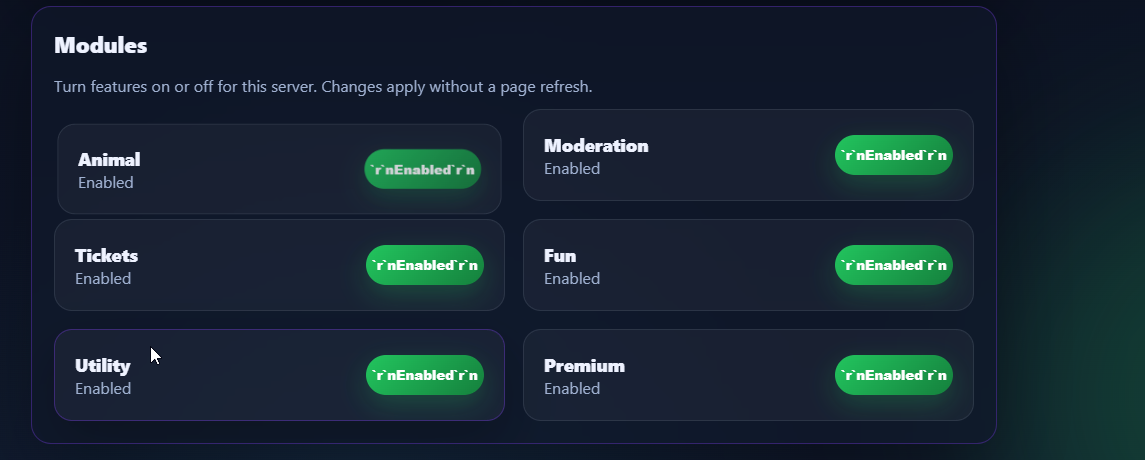Click the Enabled status under Moderation
The height and width of the screenshot is (460, 1145).
click(572, 169)
